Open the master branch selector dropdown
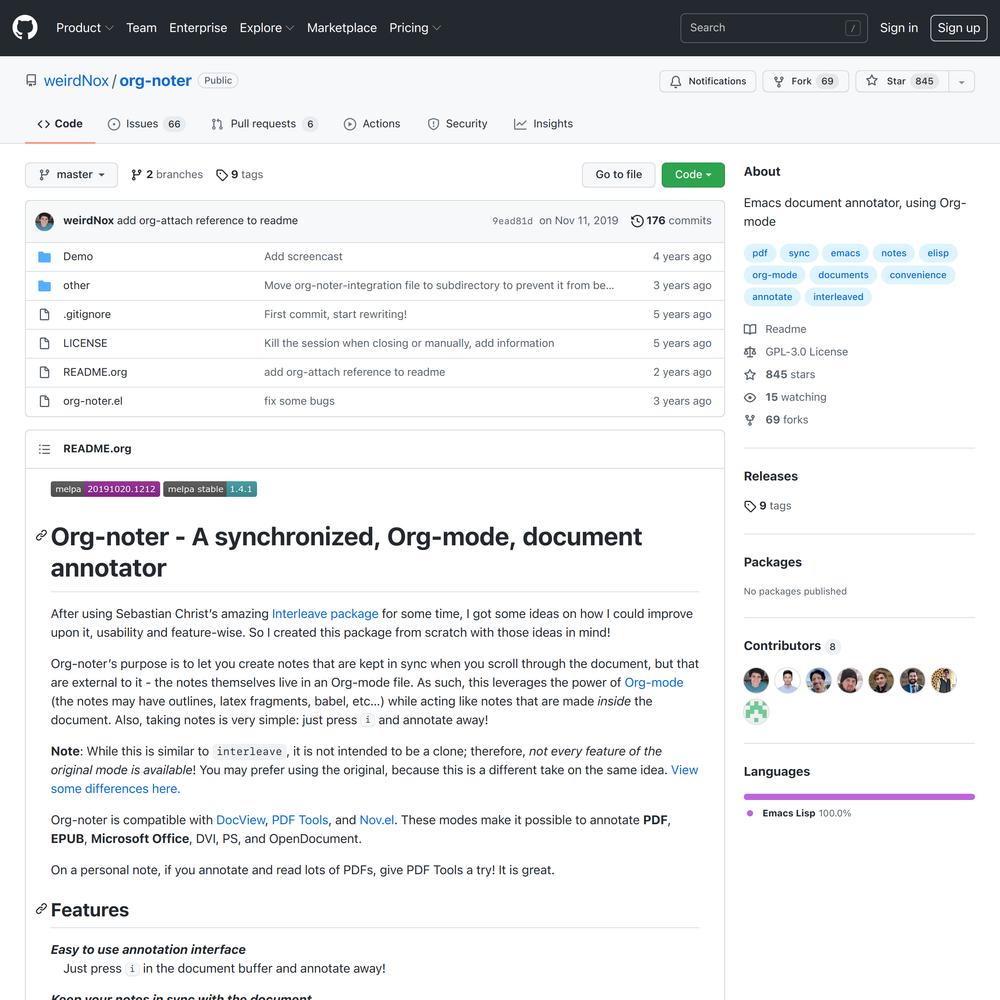Viewport: 1000px width, 1000px height. (71, 175)
